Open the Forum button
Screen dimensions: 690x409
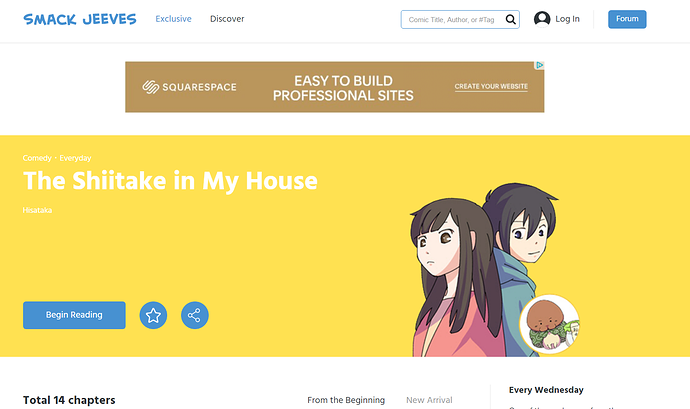[x=627, y=19]
